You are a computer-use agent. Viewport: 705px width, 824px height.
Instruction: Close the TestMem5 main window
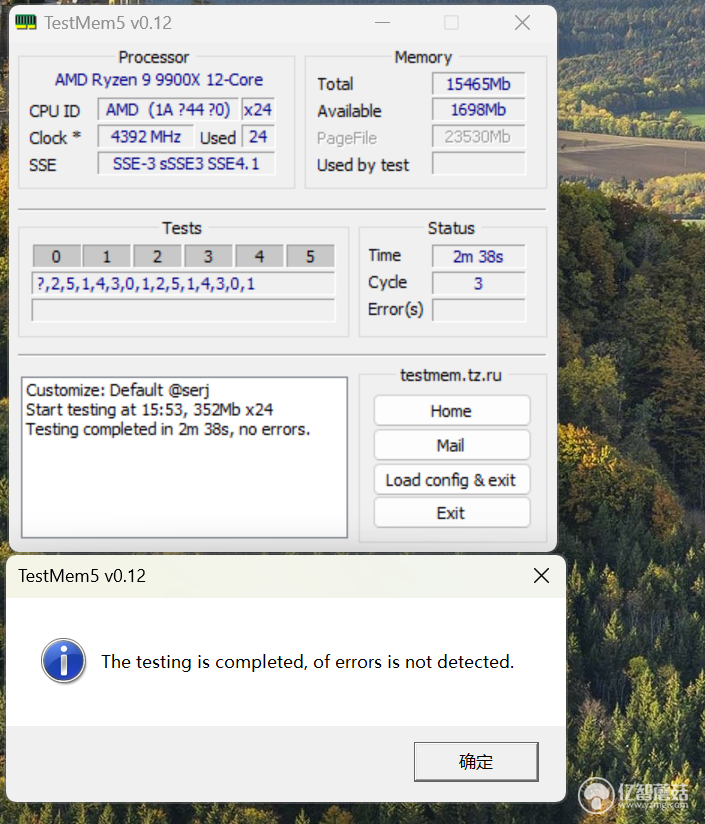pyautogui.click(x=522, y=23)
